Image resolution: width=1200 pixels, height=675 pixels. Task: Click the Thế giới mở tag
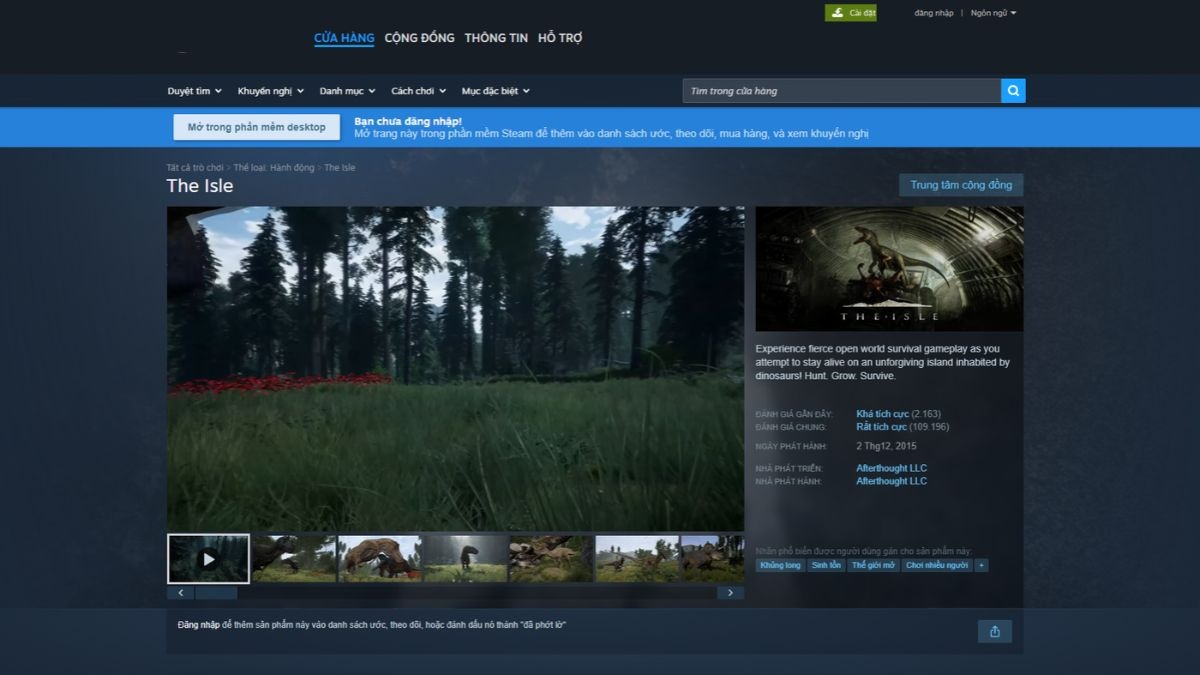[x=873, y=565]
